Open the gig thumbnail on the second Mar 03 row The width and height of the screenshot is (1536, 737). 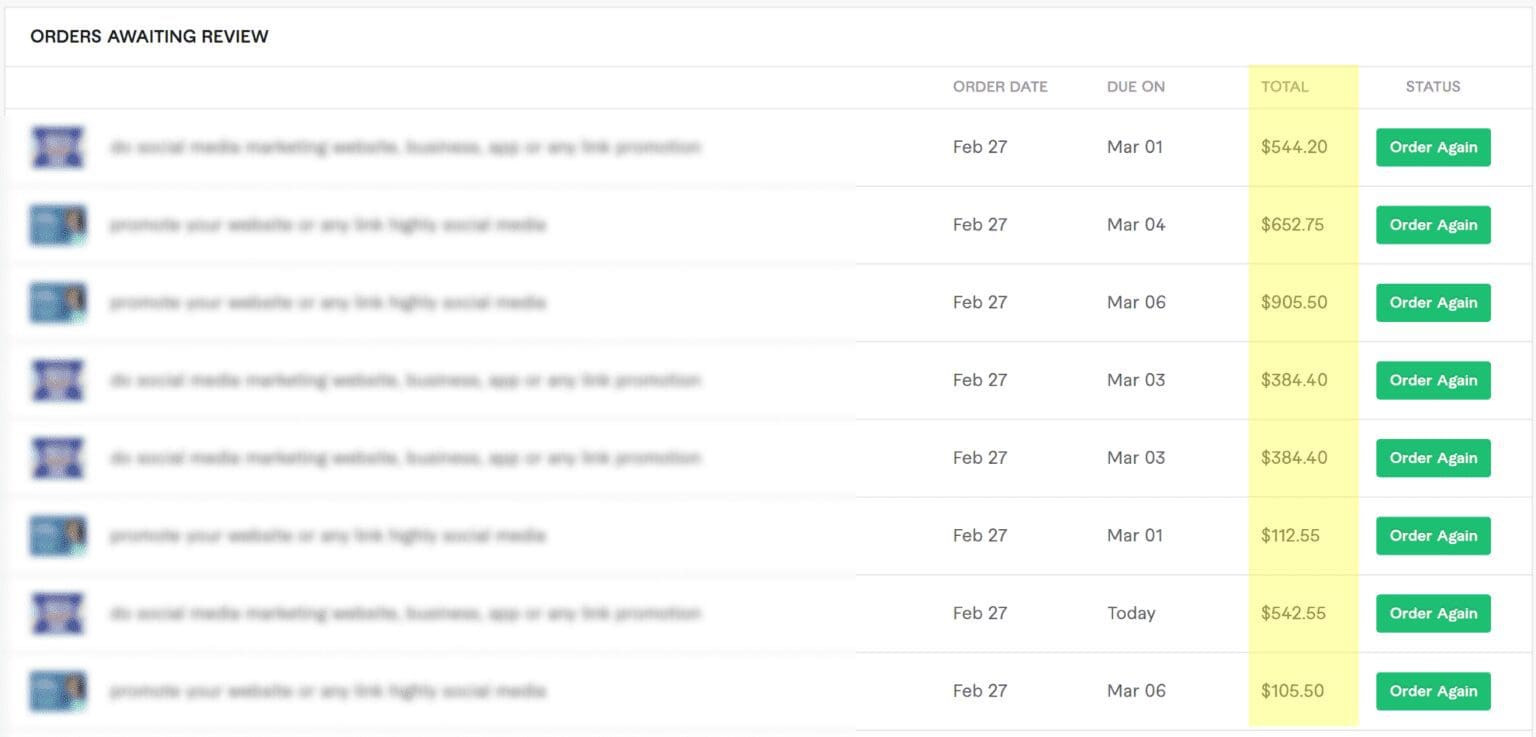pyautogui.click(x=57, y=457)
